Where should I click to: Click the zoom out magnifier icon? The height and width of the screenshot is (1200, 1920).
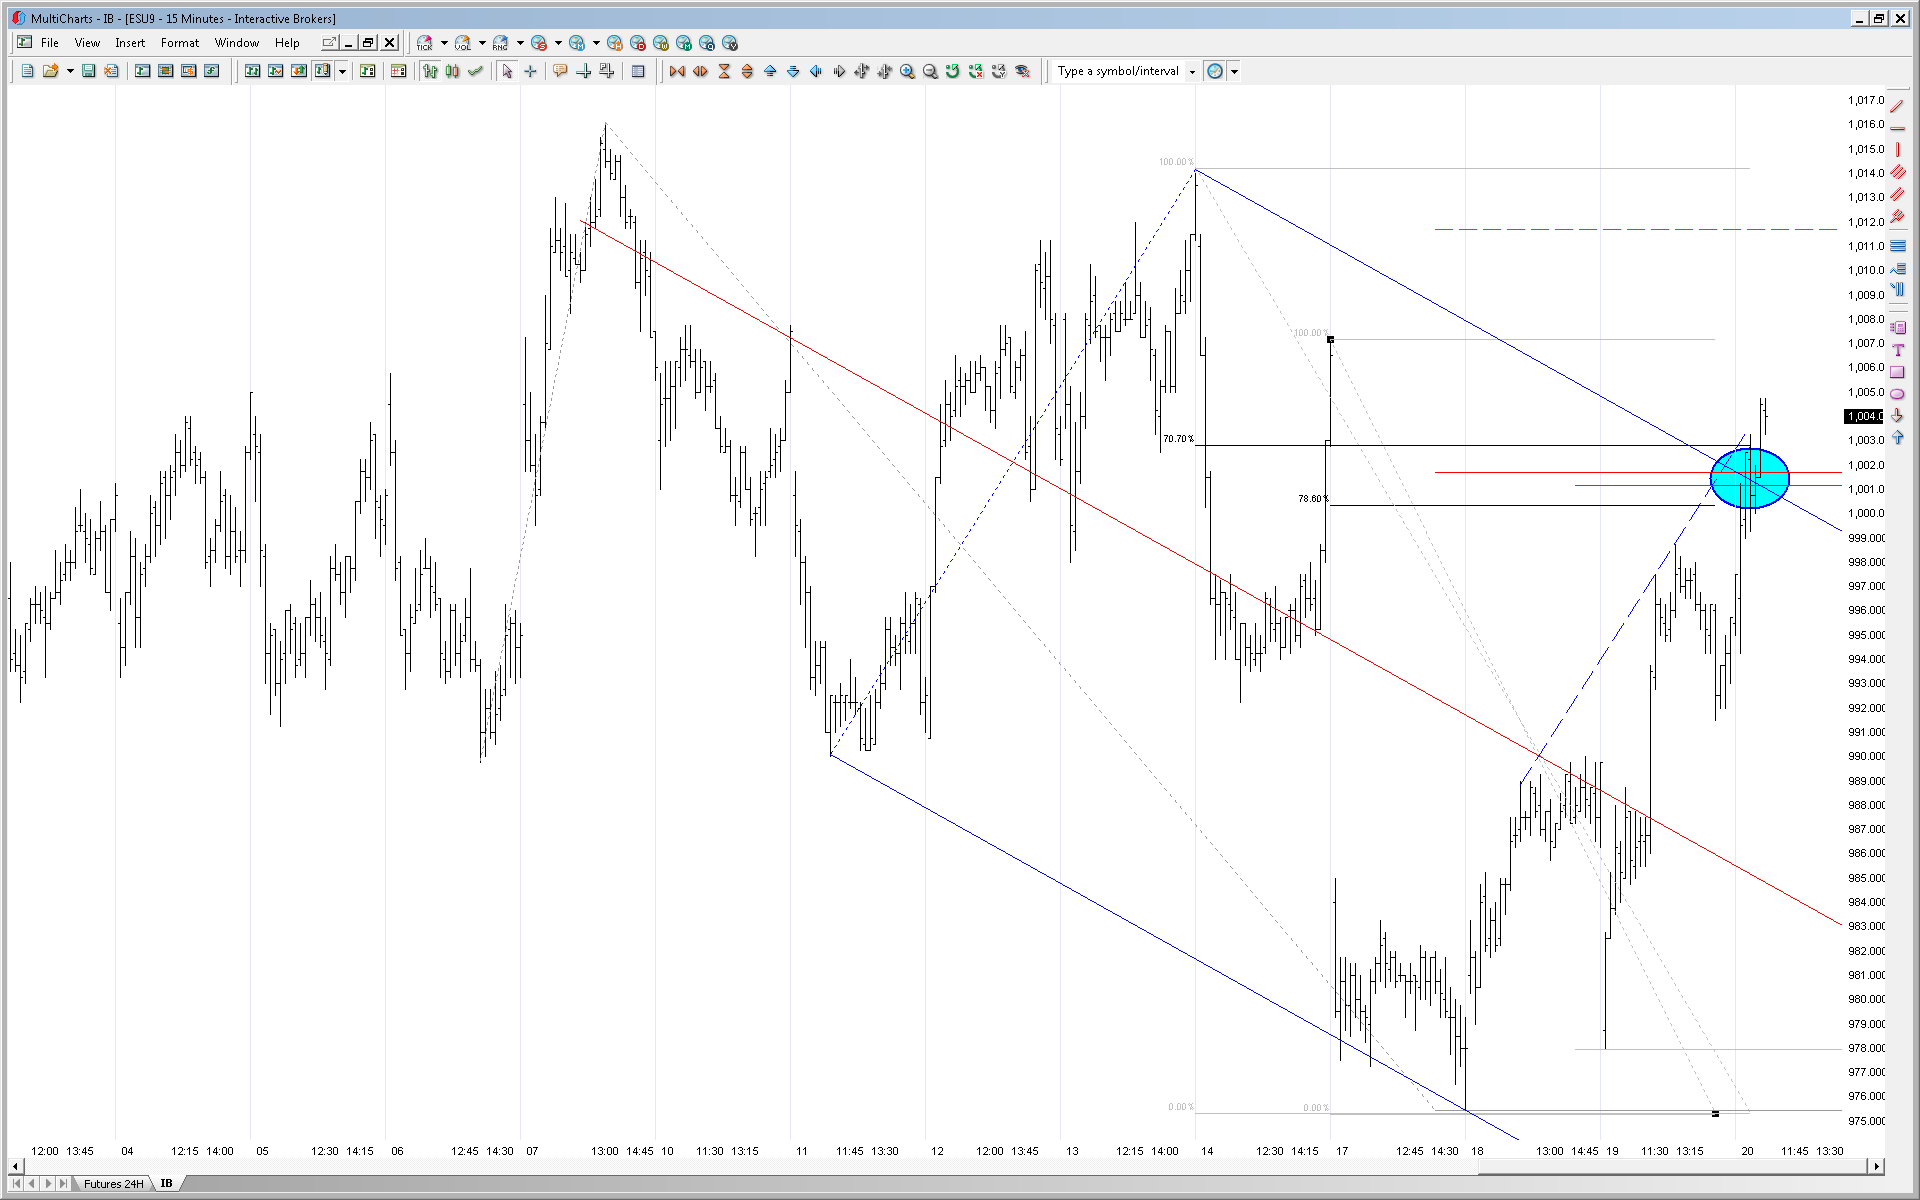(930, 71)
